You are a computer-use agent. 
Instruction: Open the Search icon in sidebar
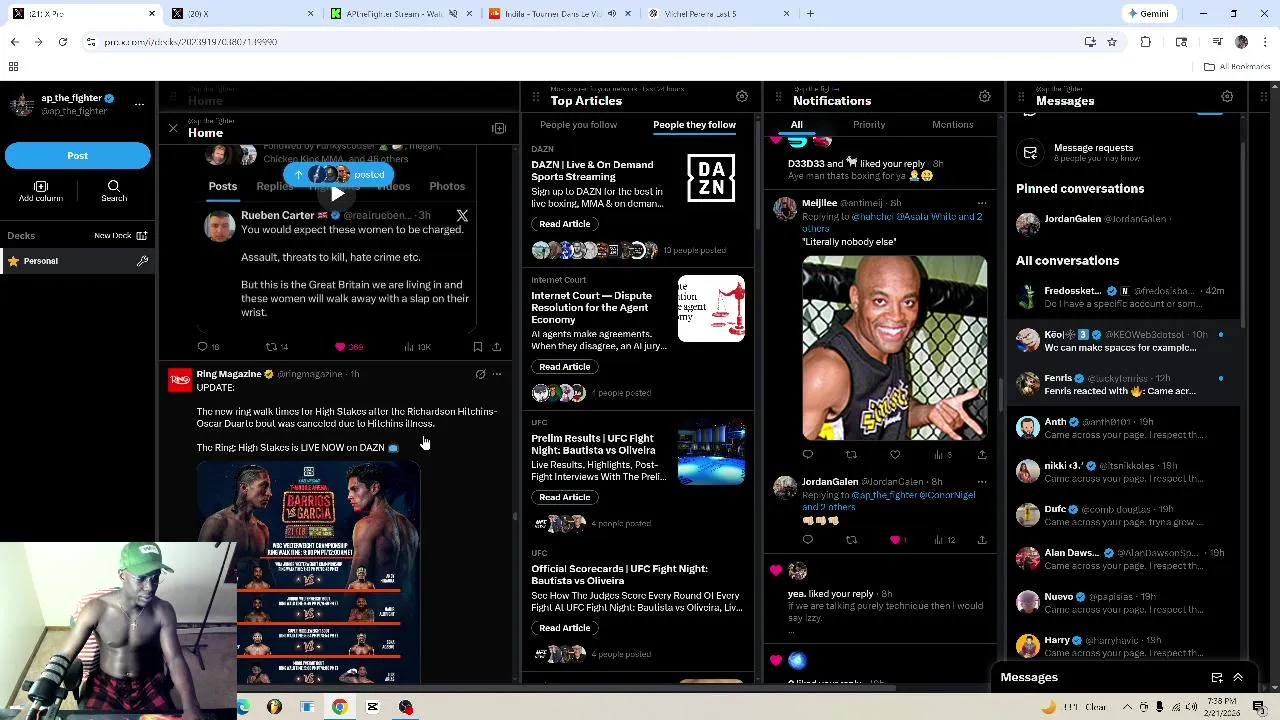113,191
